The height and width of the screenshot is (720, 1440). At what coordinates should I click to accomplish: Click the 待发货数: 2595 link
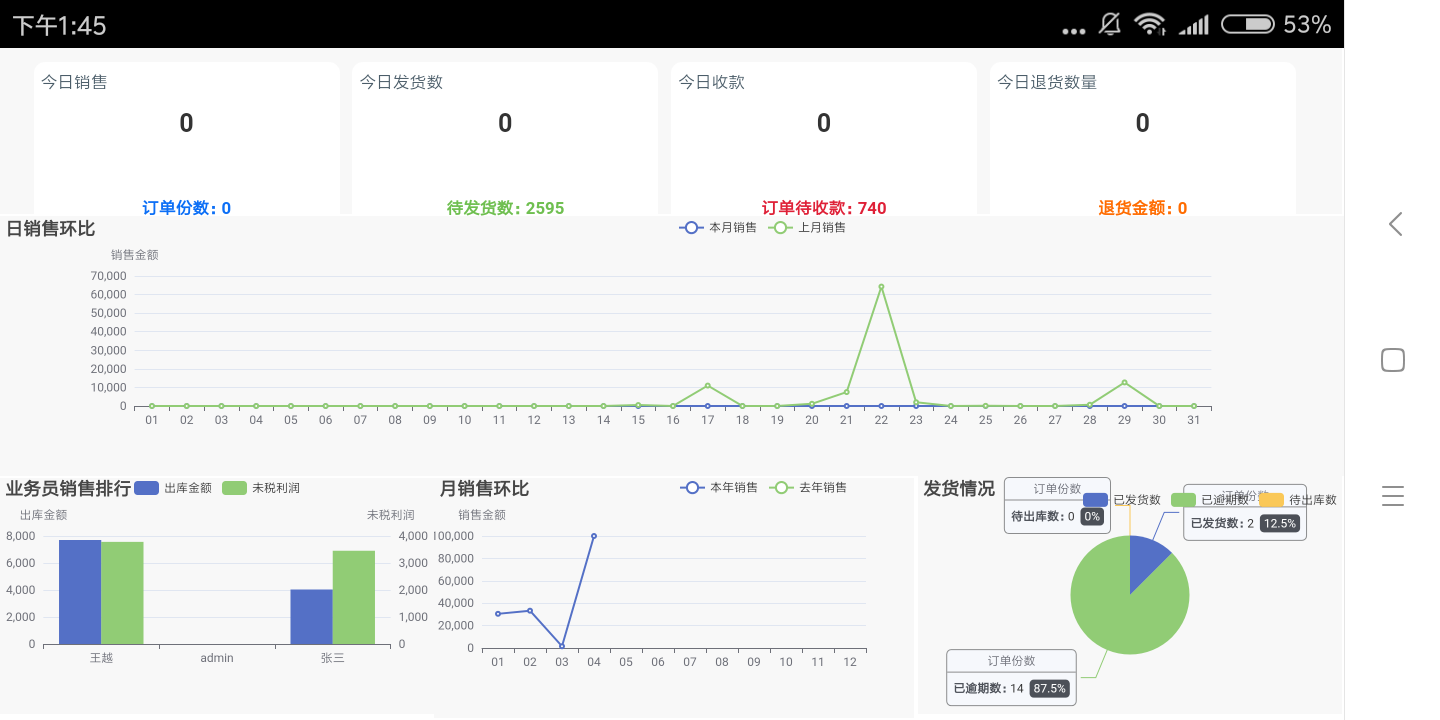click(505, 208)
